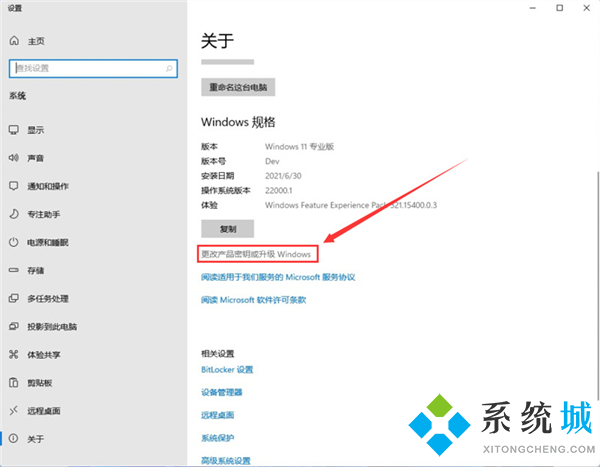Open 设备管理器 link
Image resolution: width=600 pixels, height=467 pixels.
pos(222,392)
